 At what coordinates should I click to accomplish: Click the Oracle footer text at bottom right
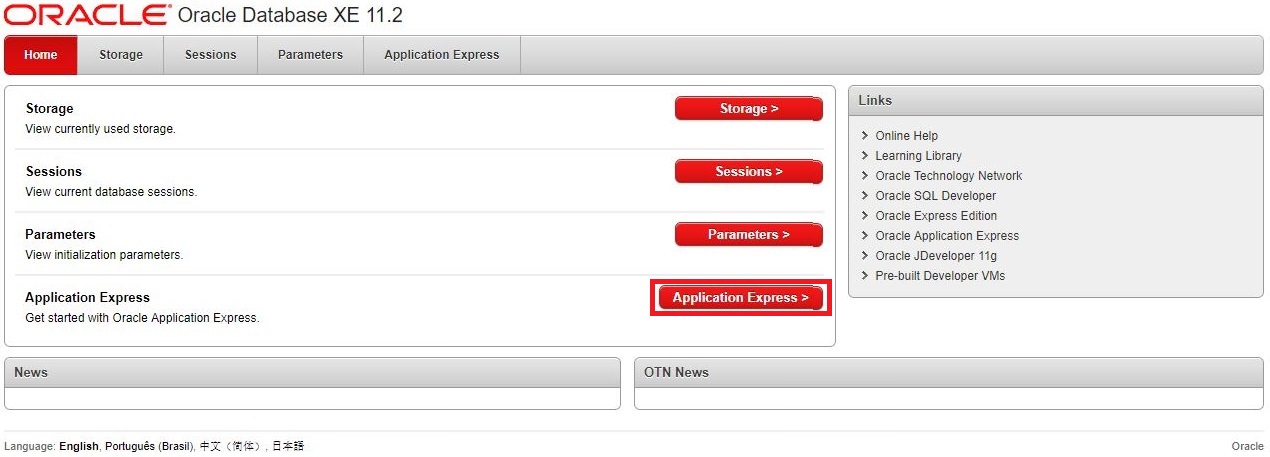click(1247, 446)
